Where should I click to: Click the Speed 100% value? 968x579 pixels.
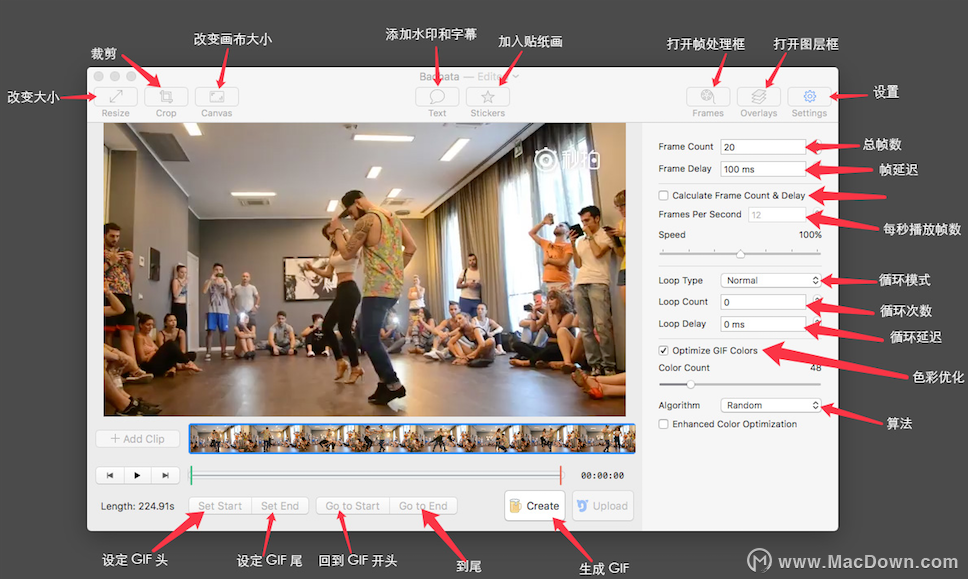coord(810,235)
